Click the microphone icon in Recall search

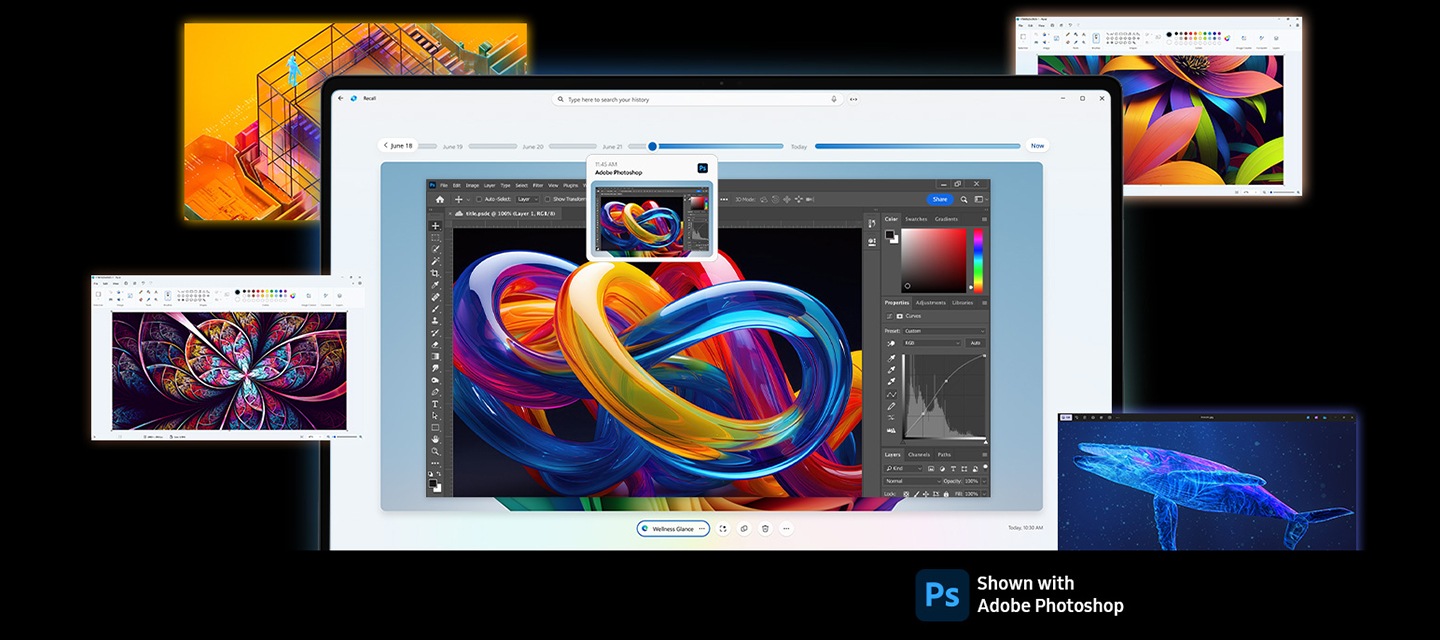(834, 99)
